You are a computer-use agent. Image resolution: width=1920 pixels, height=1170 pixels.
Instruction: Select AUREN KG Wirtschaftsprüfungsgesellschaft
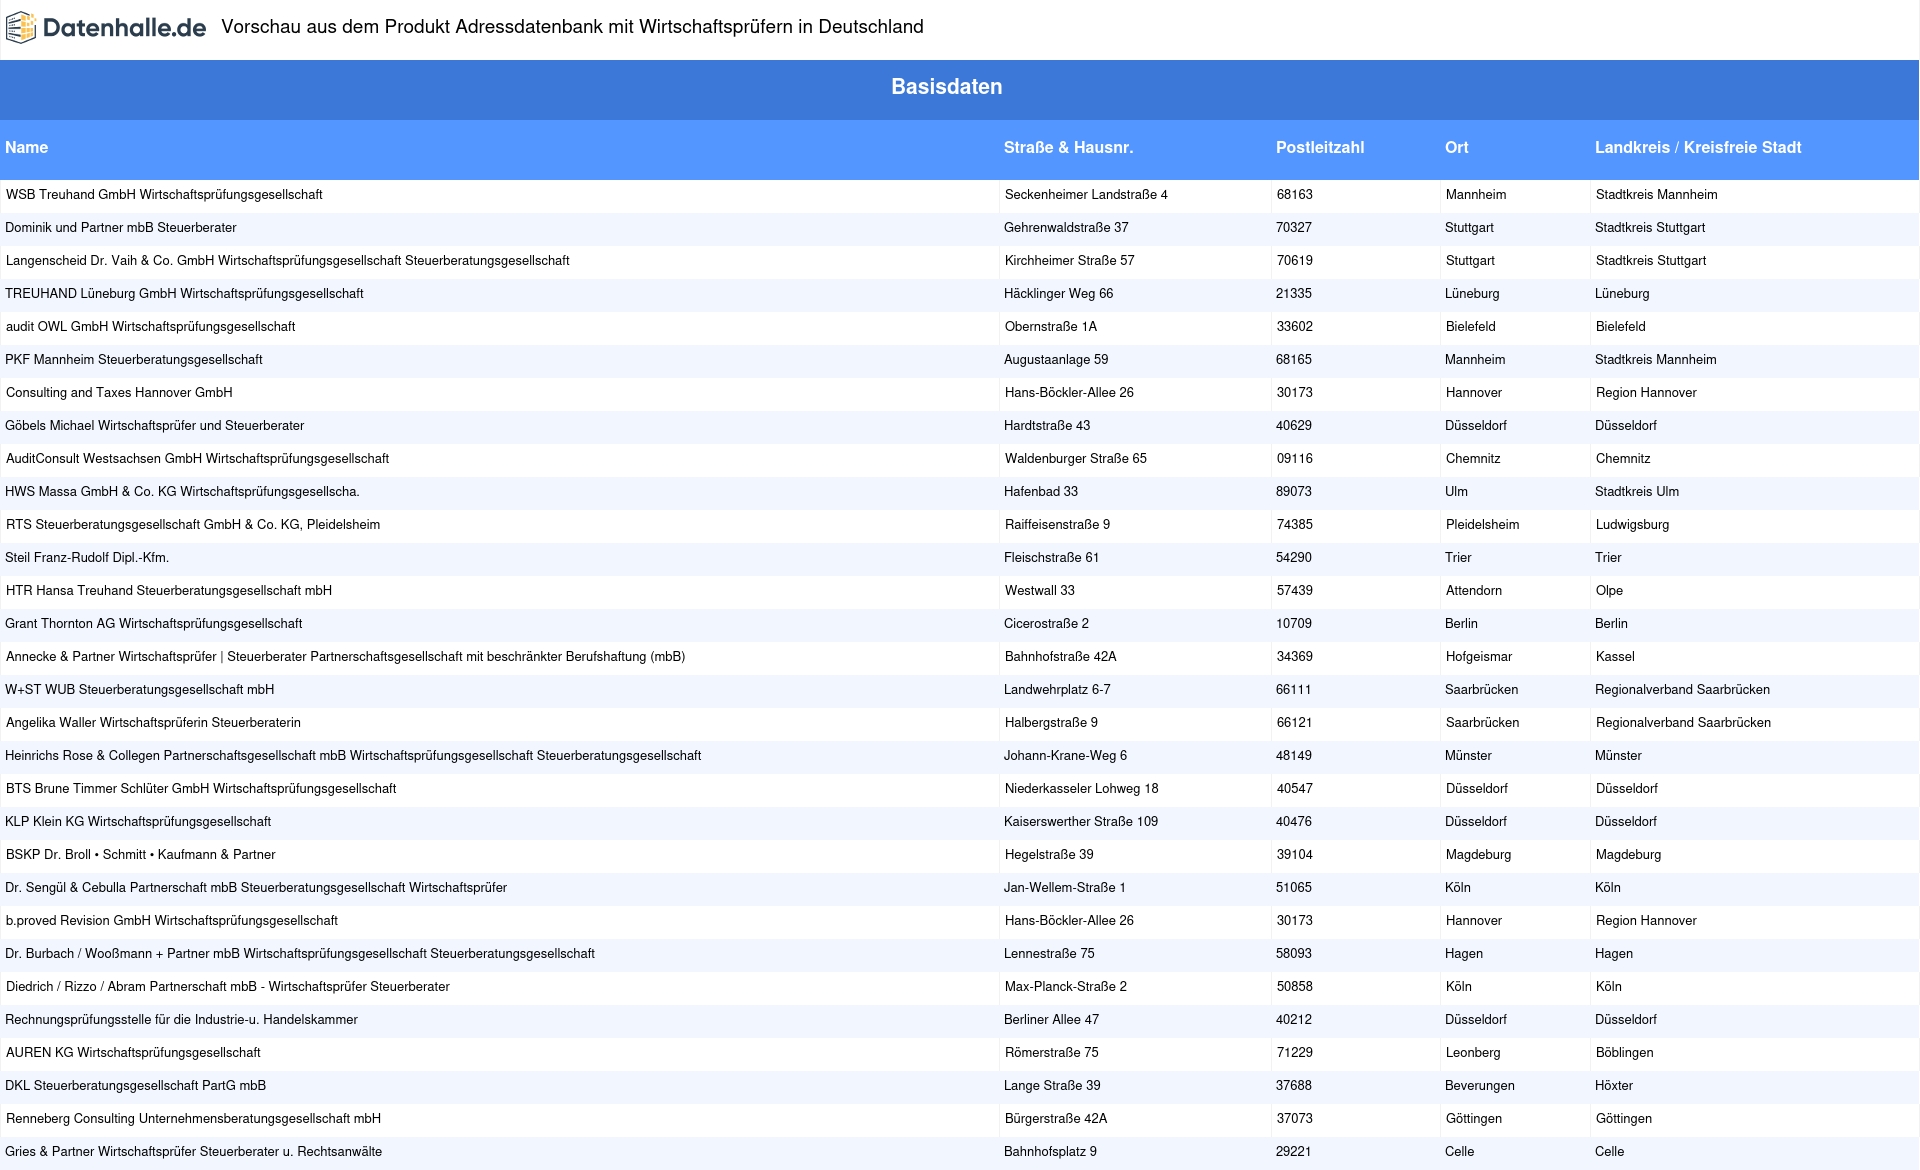point(133,1053)
